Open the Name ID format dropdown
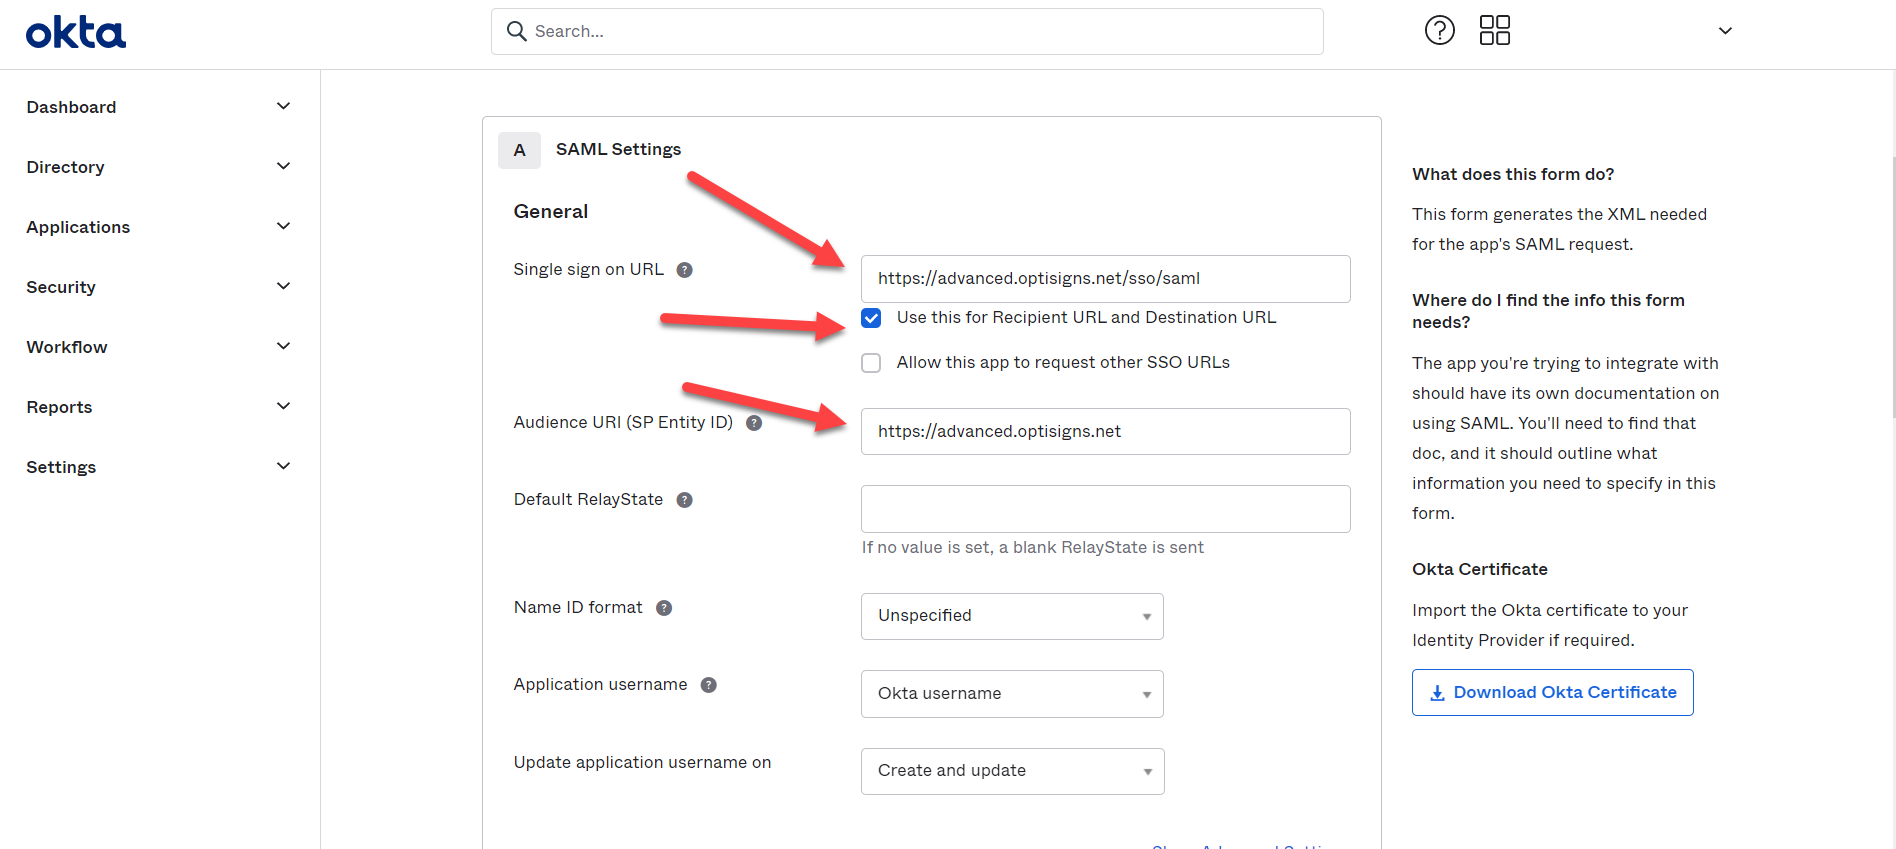 click(1011, 616)
